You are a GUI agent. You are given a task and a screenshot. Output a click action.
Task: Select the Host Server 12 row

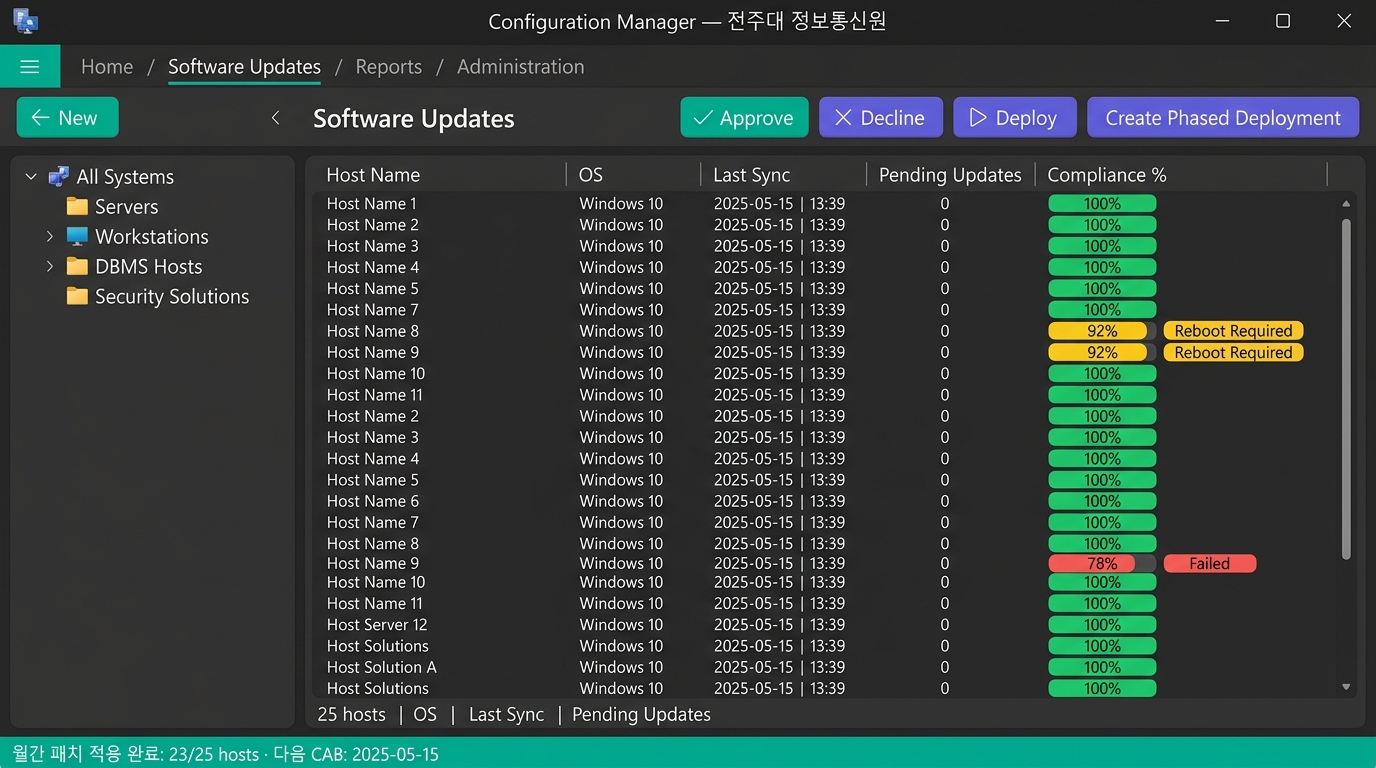click(825, 625)
